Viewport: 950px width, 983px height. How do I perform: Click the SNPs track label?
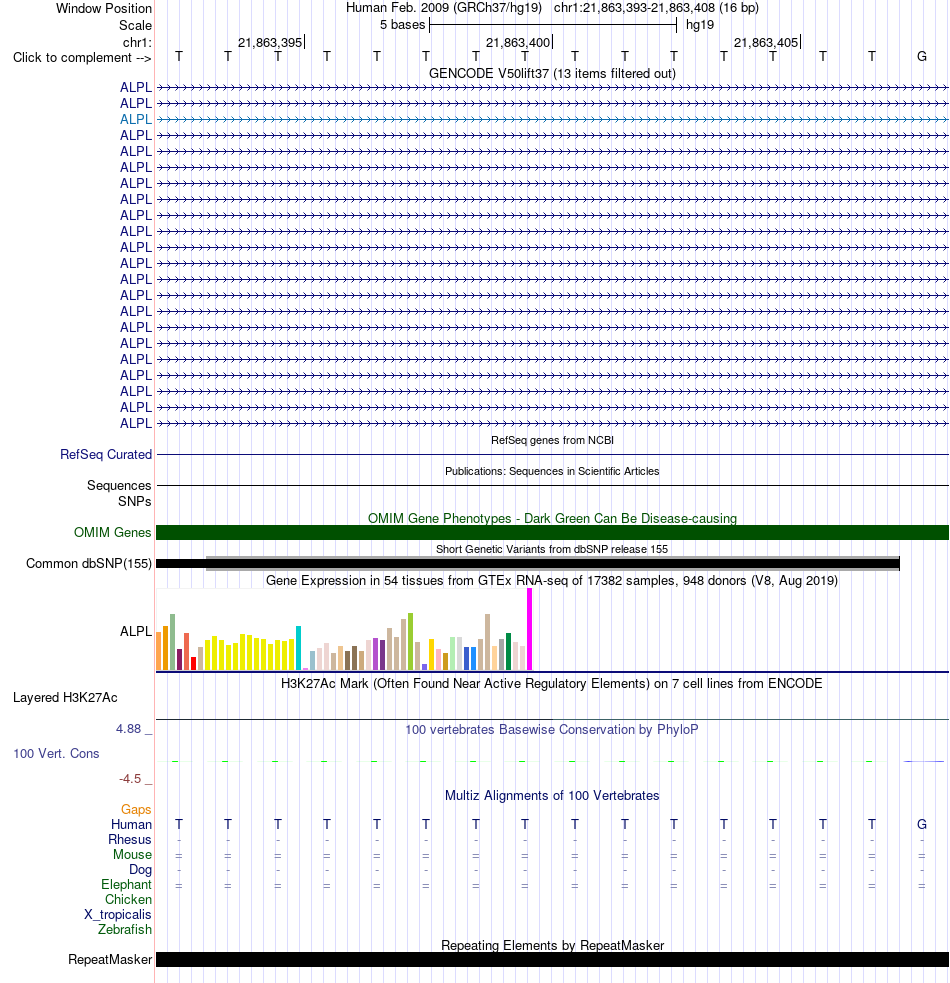pyautogui.click(x=135, y=502)
